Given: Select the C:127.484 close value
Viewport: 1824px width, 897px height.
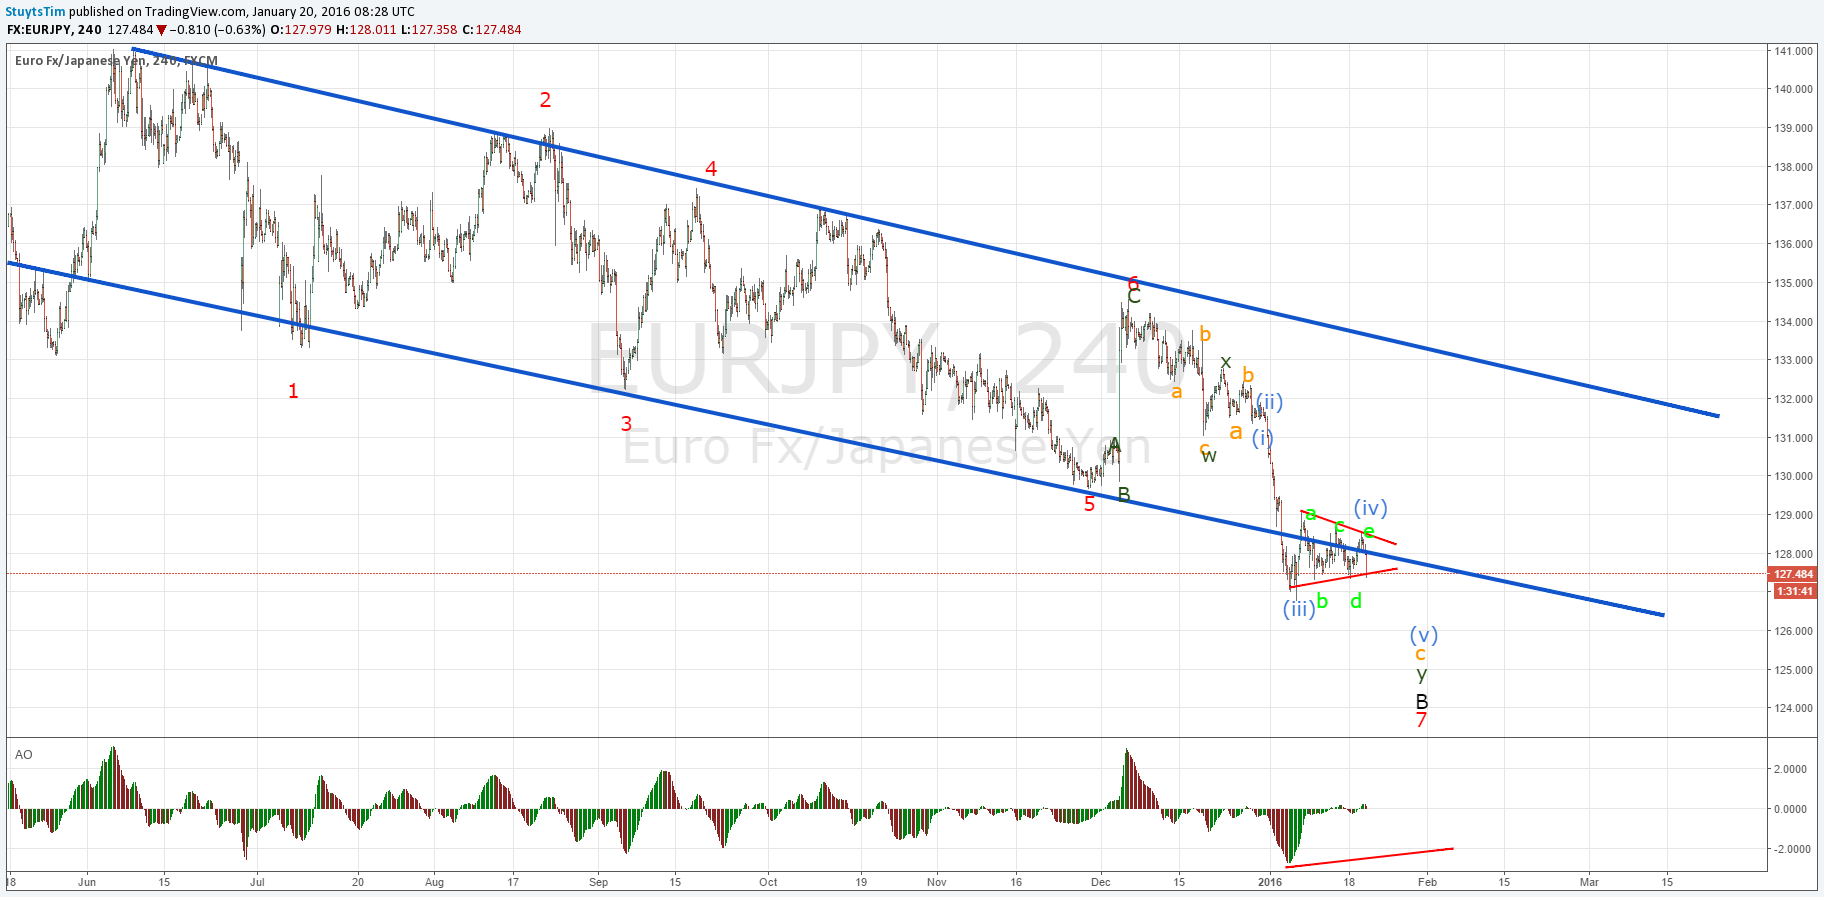Looking at the screenshot, I should pyautogui.click(x=492, y=30).
